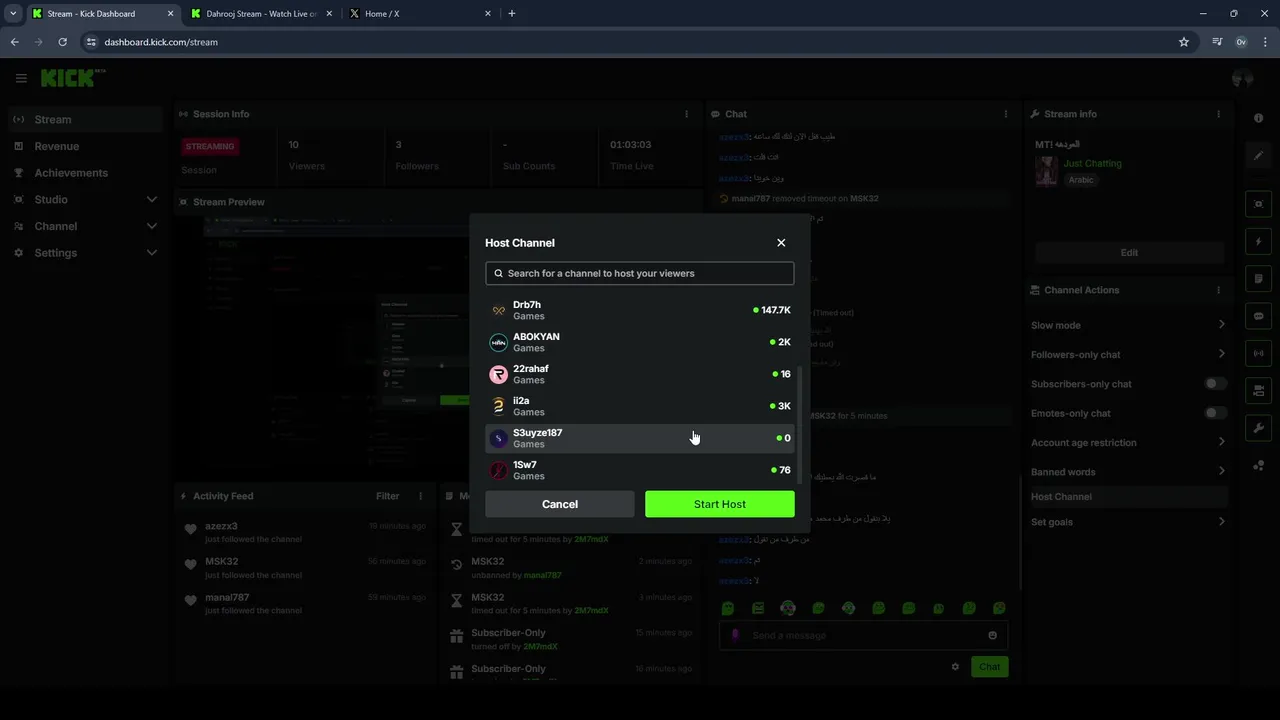
Task: Open the emoji picker in chat
Action: pyautogui.click(x=992, y=635)
